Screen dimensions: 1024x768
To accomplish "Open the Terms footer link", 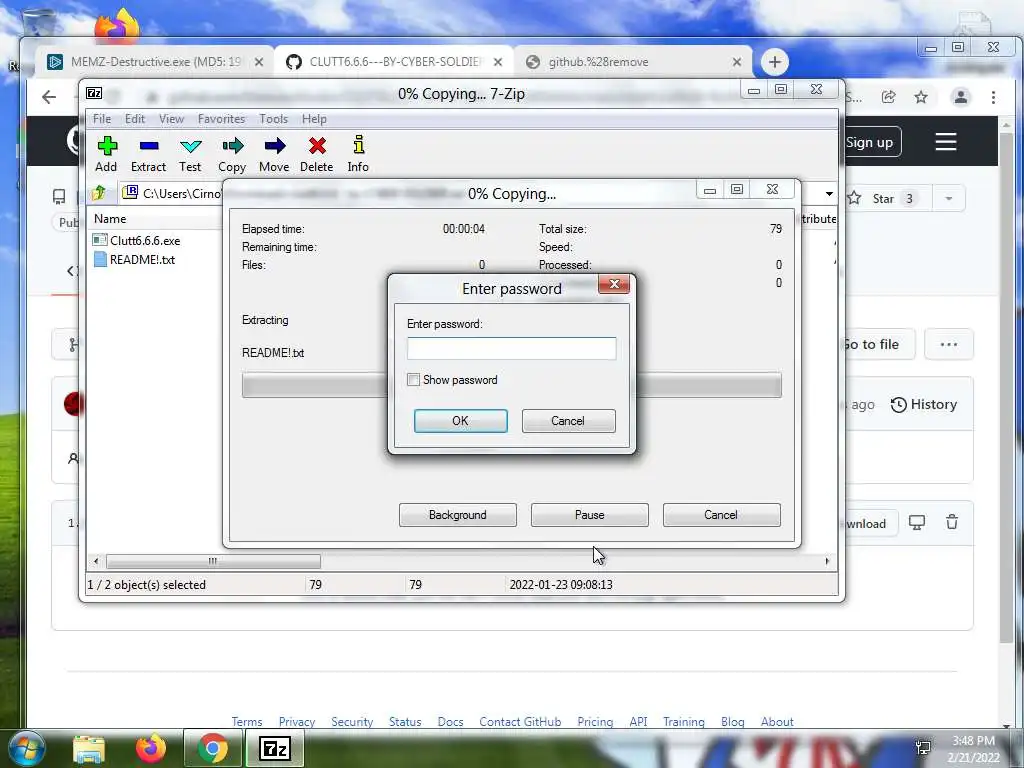I will coord(247,722).
